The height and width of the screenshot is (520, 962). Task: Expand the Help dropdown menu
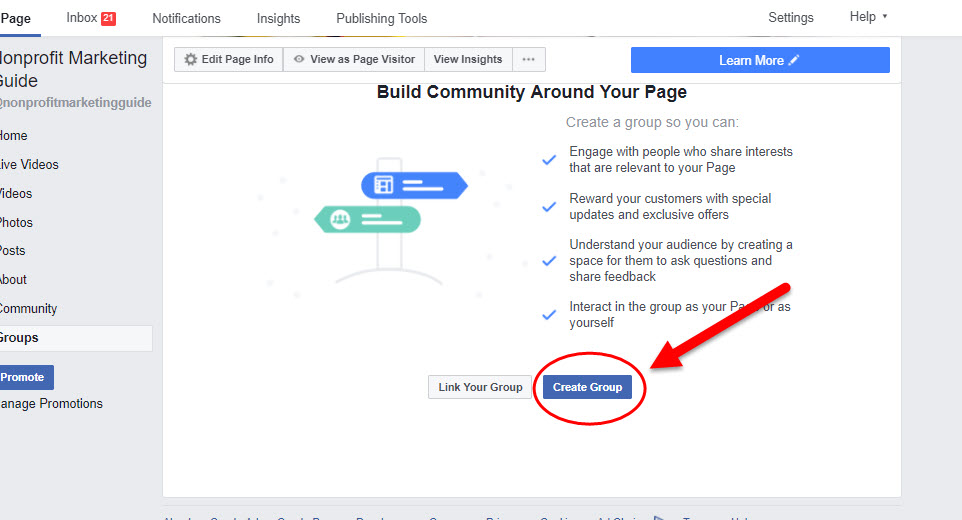point(868,17)
